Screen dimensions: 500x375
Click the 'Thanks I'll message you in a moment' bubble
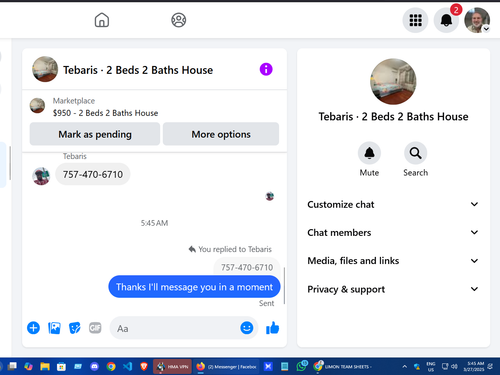[194, 287]
